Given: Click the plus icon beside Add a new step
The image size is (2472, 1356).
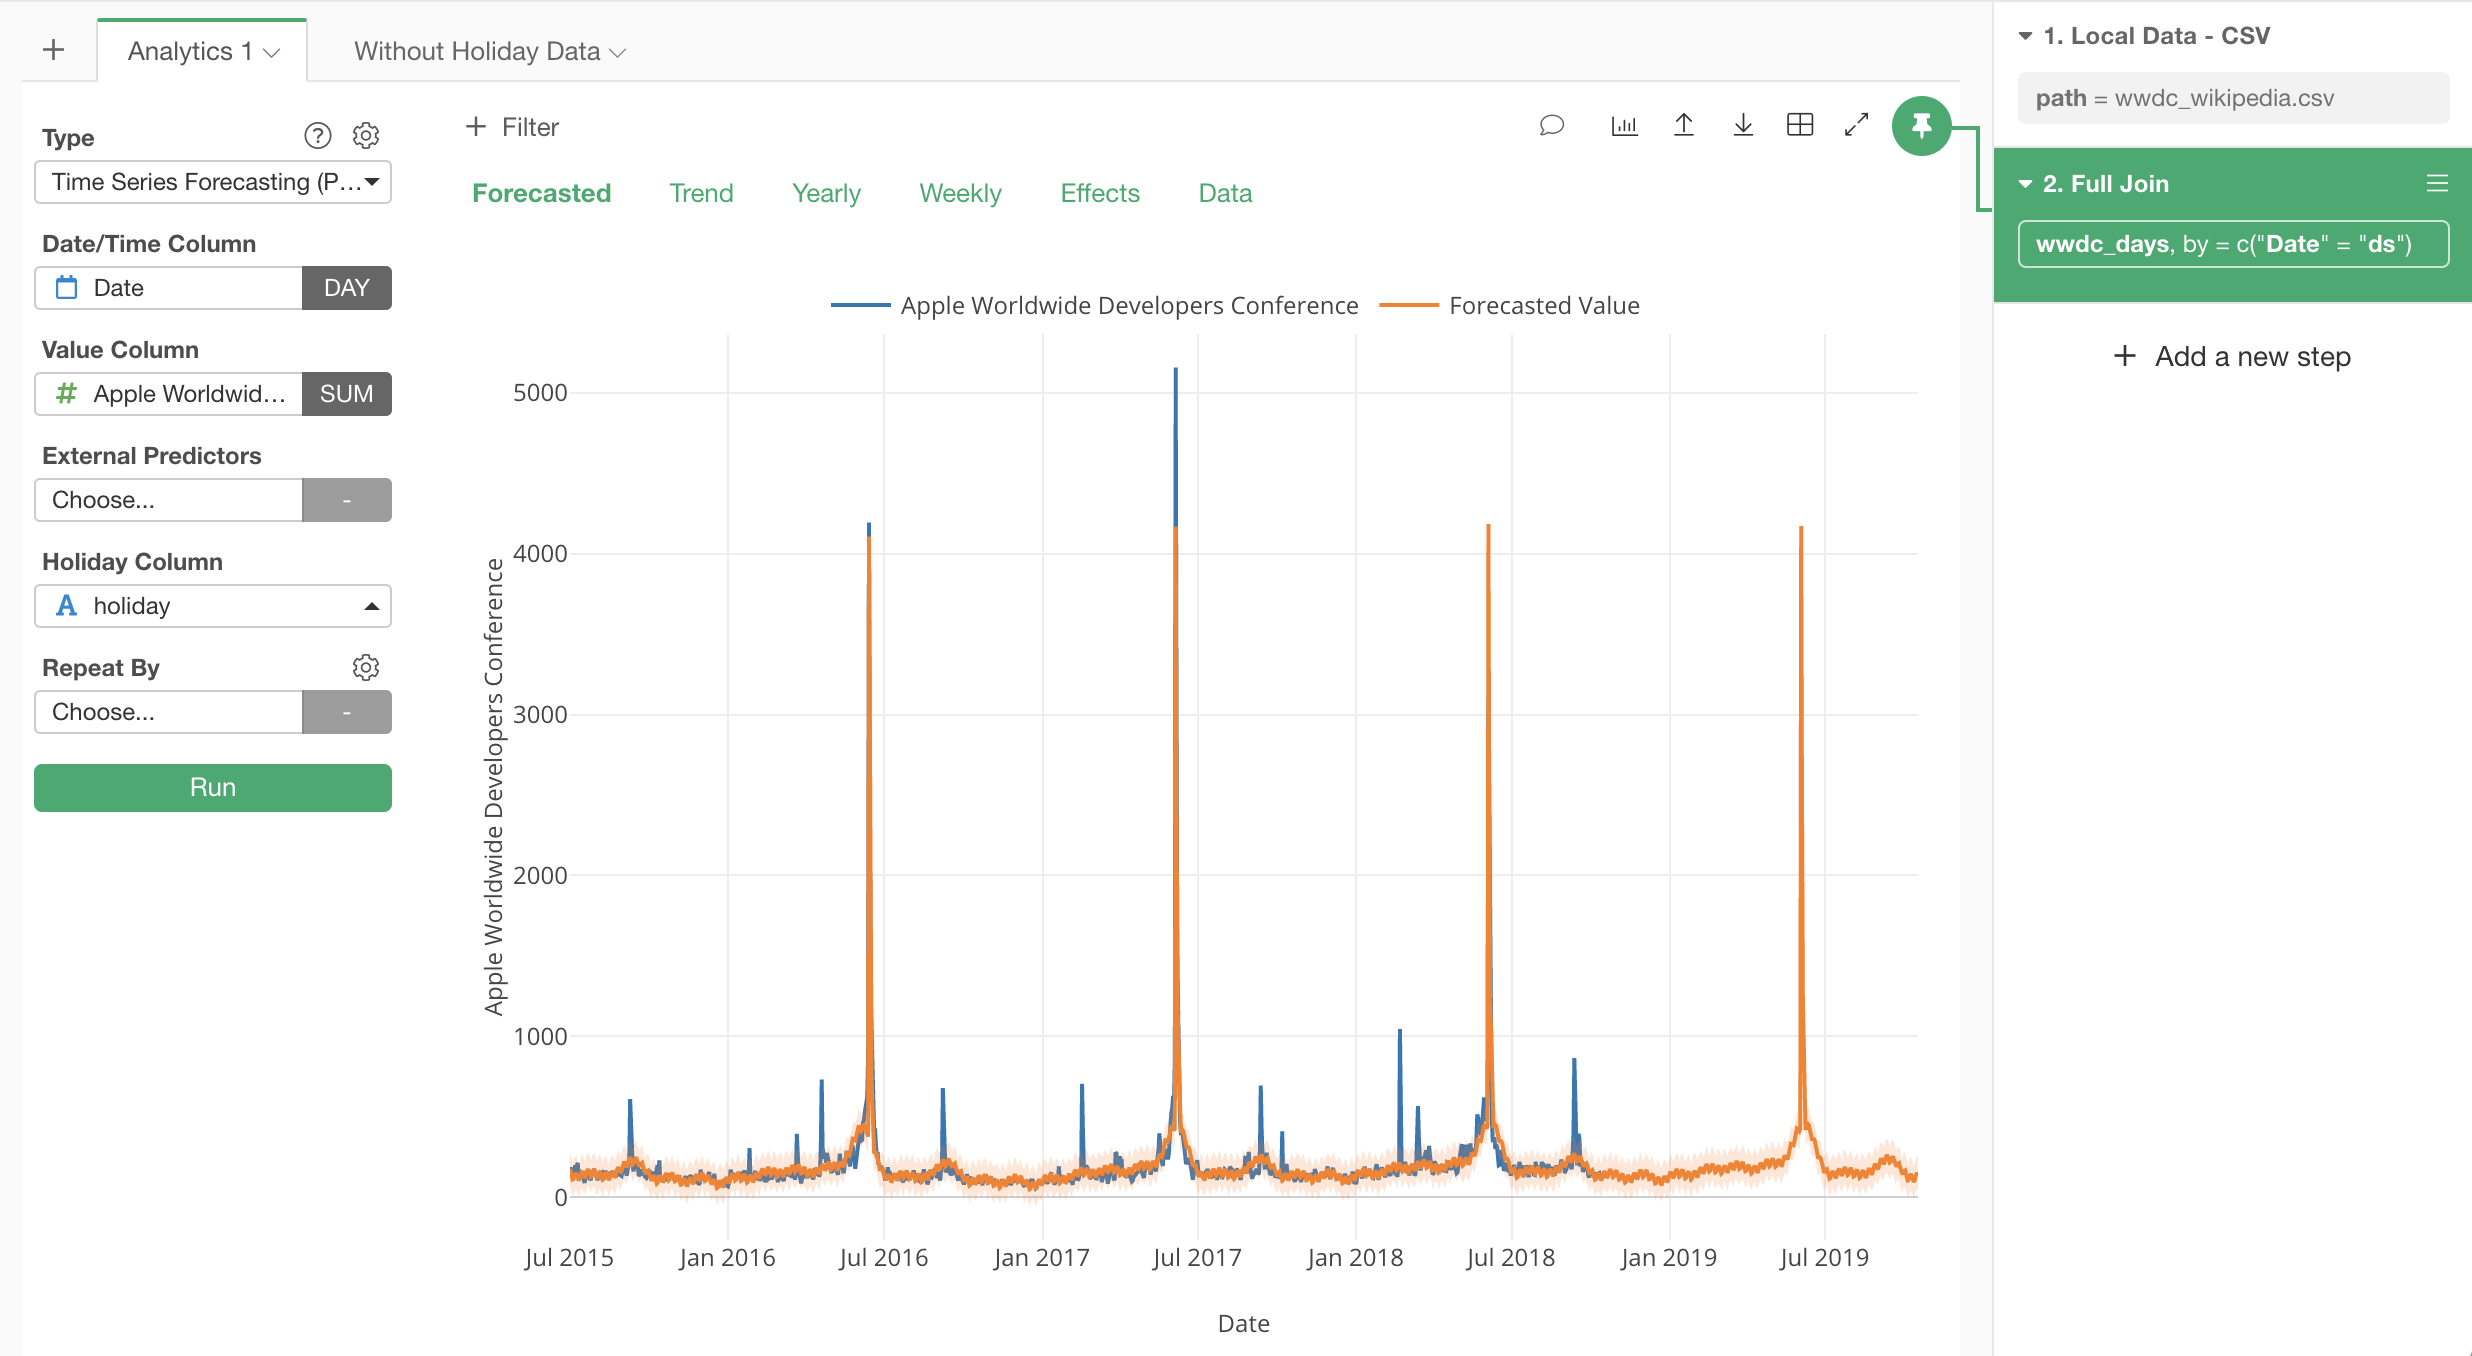Looking at the screenshot, I should click(x=2125, y=356).
